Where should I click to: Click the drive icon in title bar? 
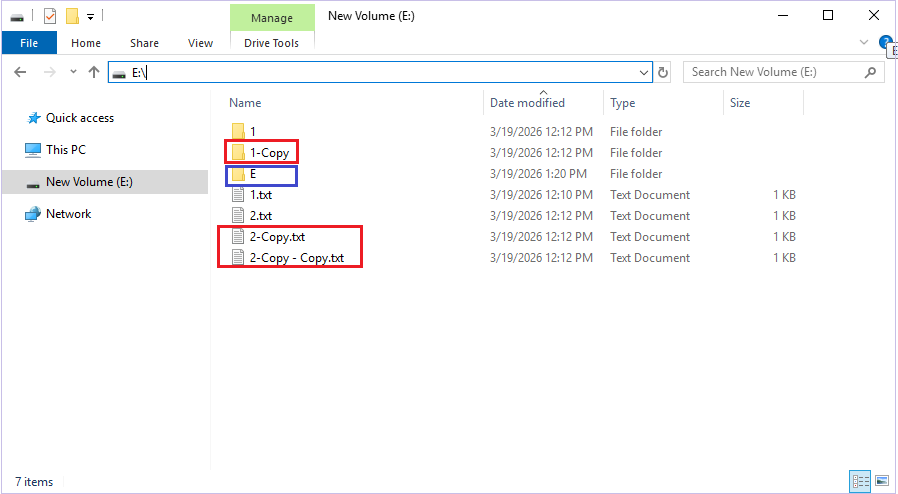click(x=17, y=17)
